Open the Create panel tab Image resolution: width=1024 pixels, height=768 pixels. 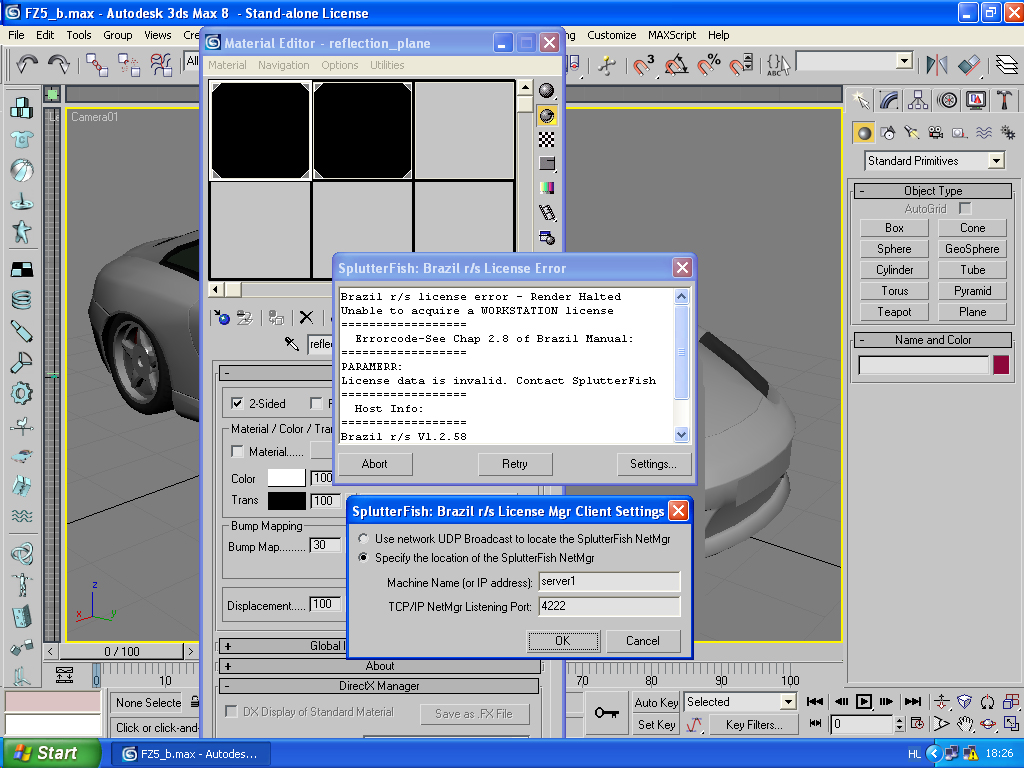pos(860,100)
